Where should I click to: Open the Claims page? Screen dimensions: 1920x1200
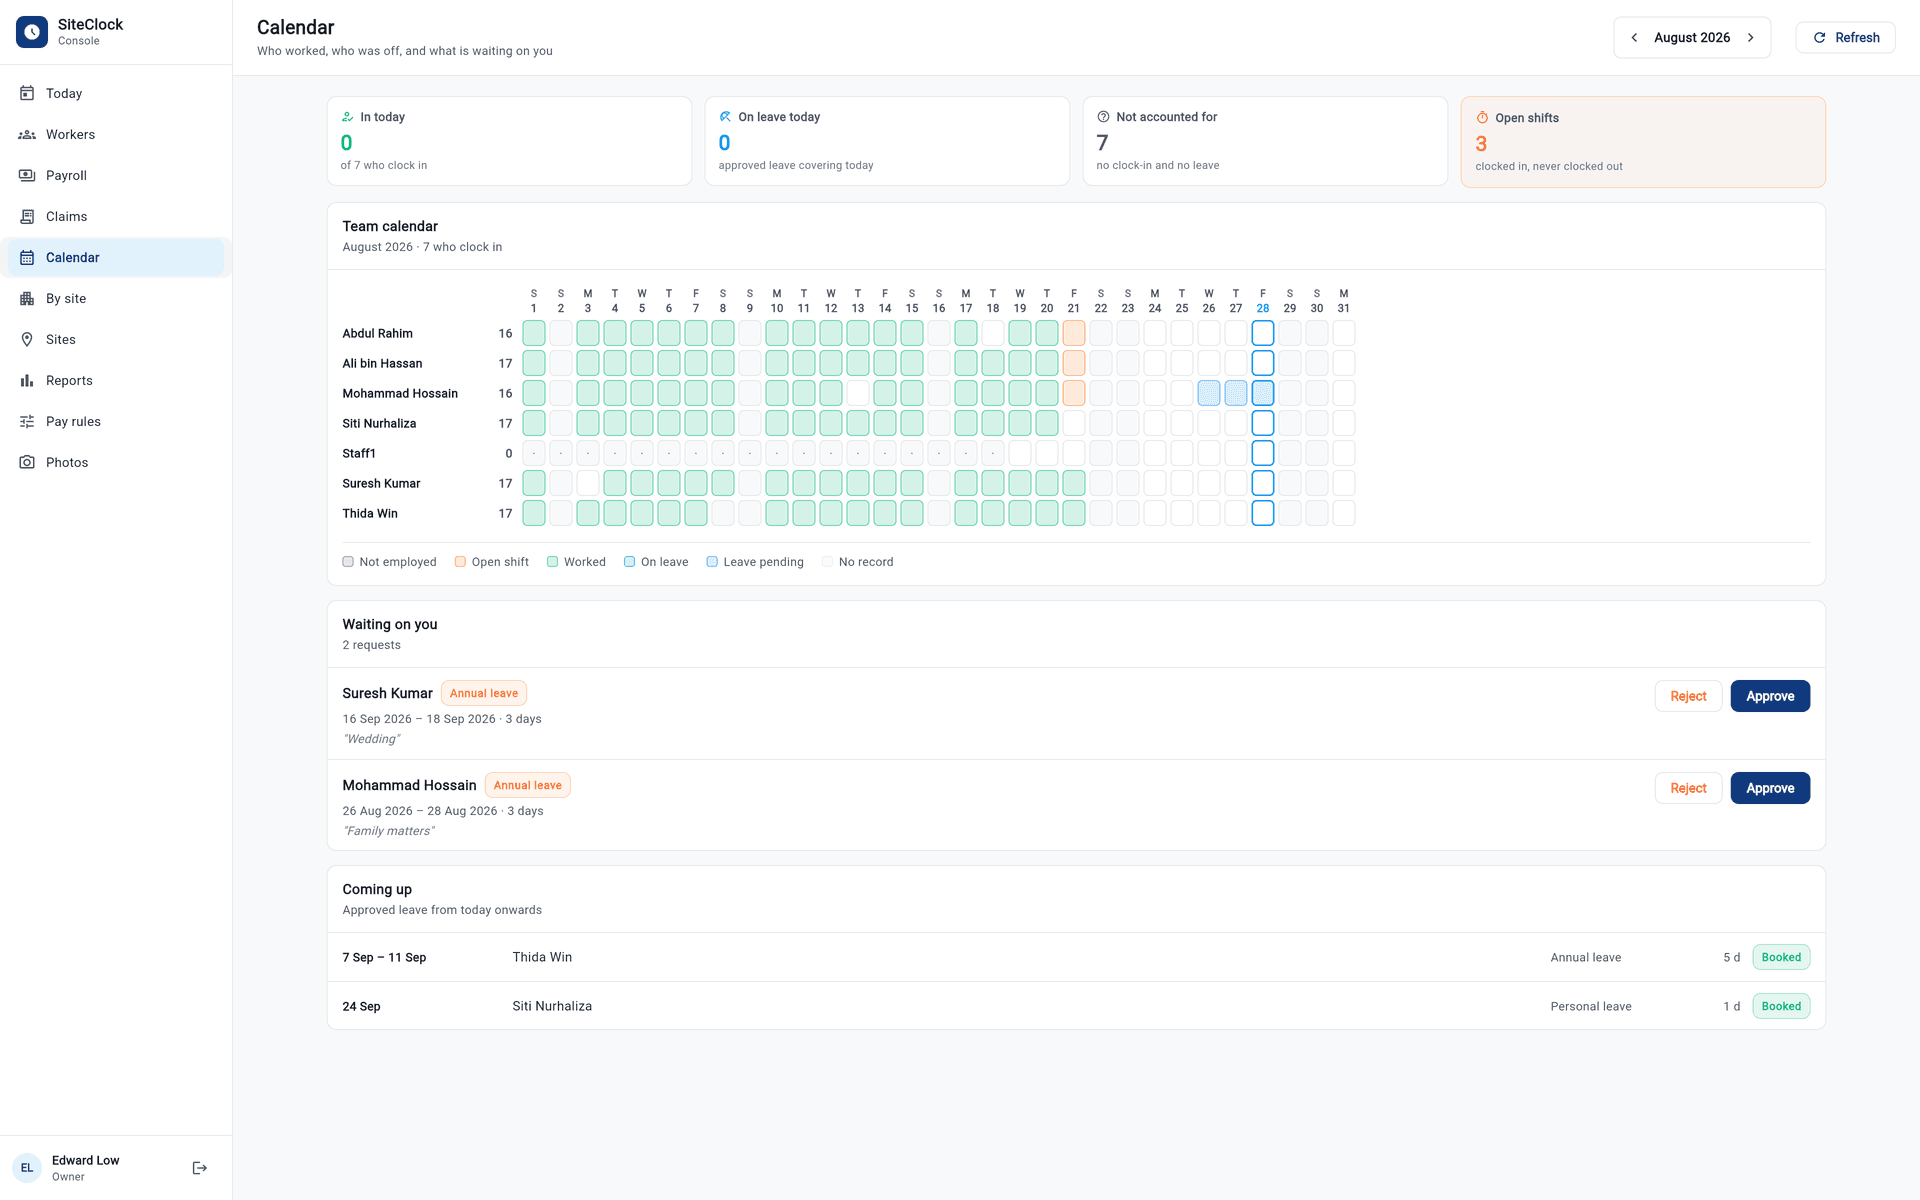tap(116, 216)
